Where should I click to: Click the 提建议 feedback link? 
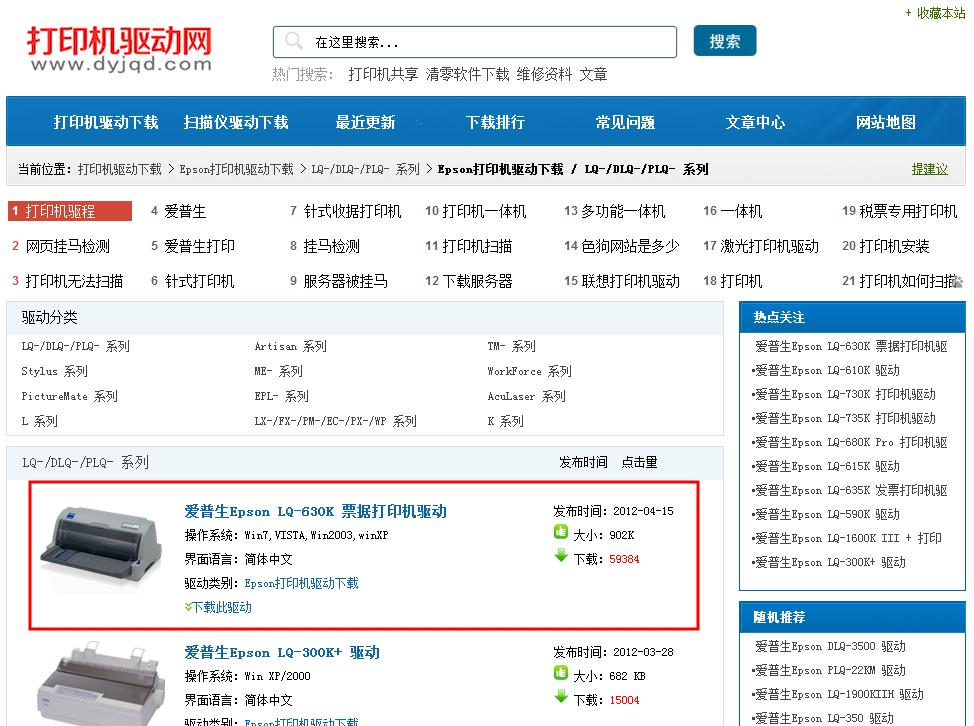[x=929, y=169]
